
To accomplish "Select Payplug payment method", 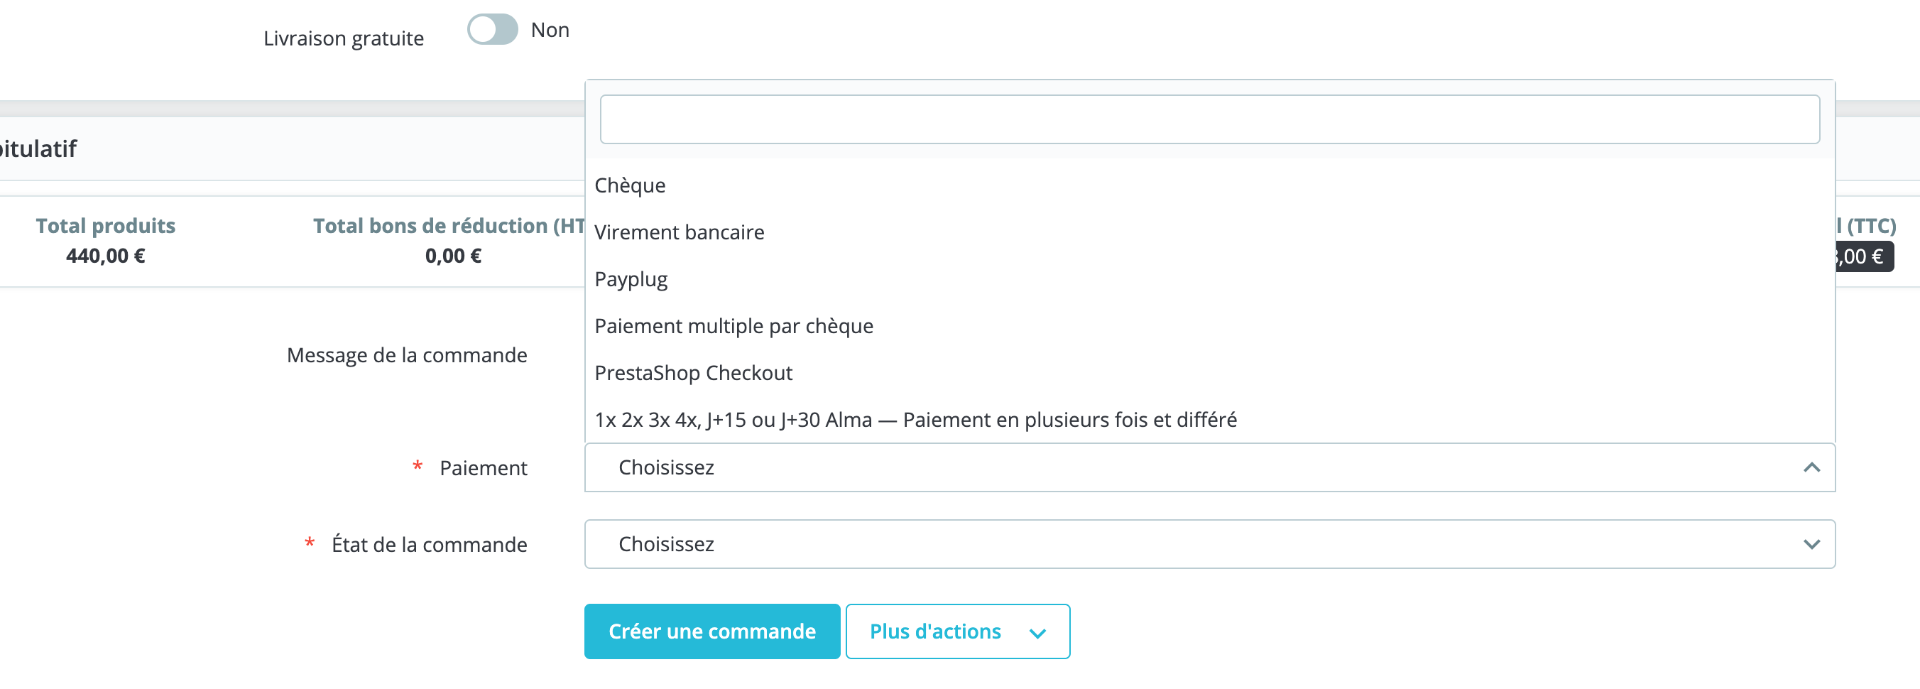I will 631,280.
